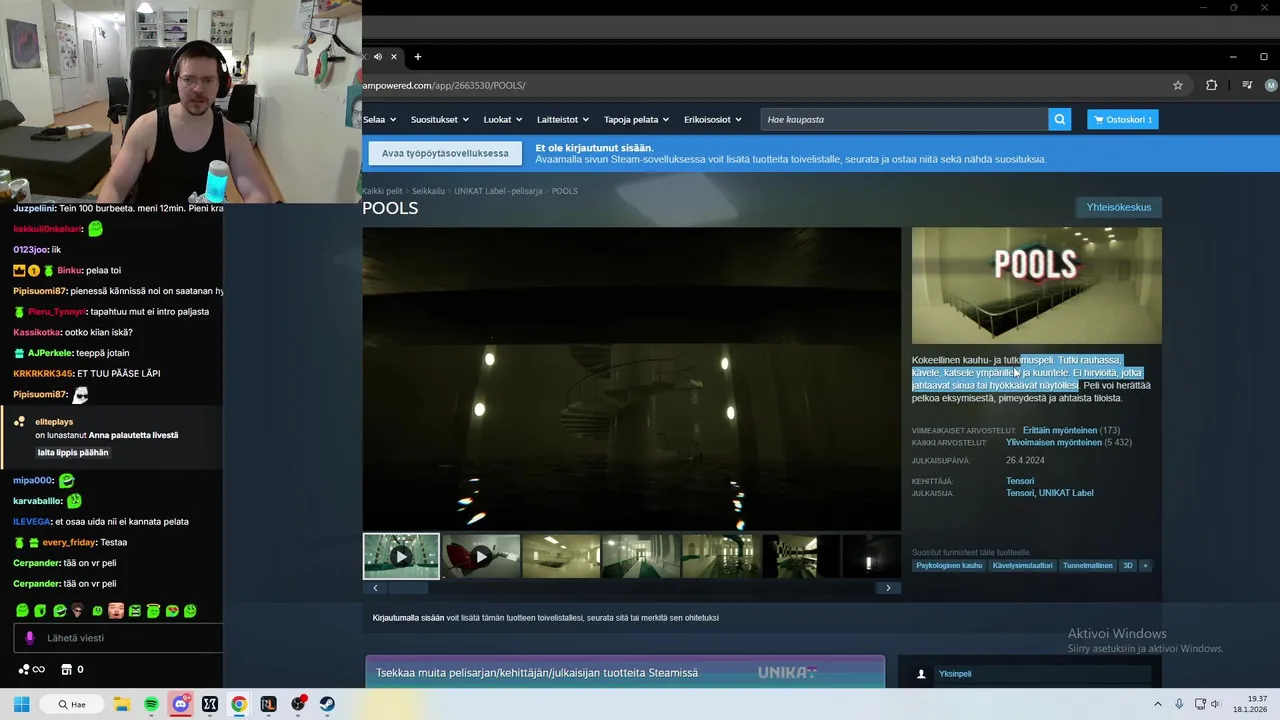
Task: Open the media control icon in Chrome toolbar
Action: coord(1247,85)
